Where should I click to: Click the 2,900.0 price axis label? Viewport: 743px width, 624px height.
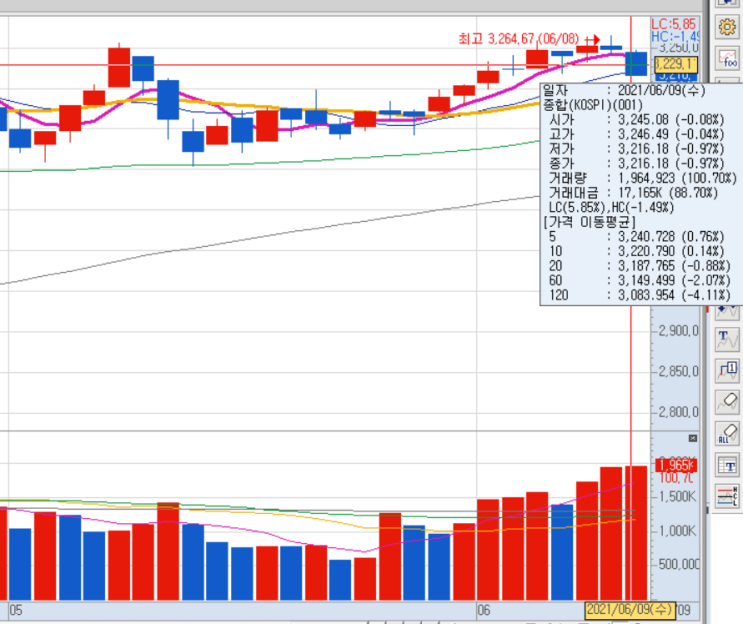click(x=679, y=331)
